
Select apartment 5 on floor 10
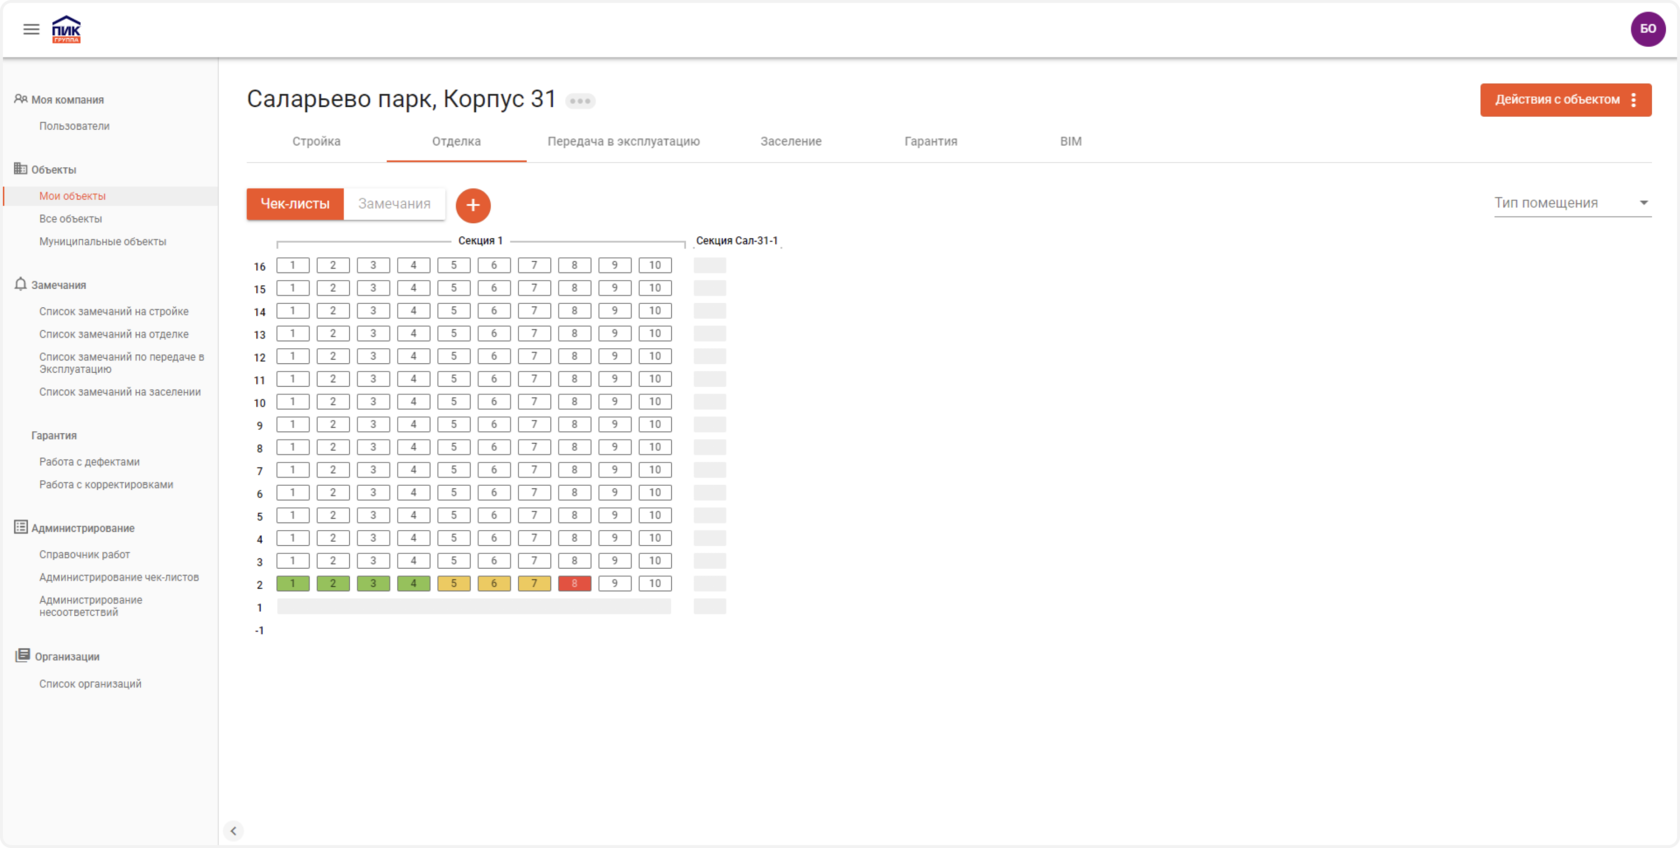[x=454, y=402]
